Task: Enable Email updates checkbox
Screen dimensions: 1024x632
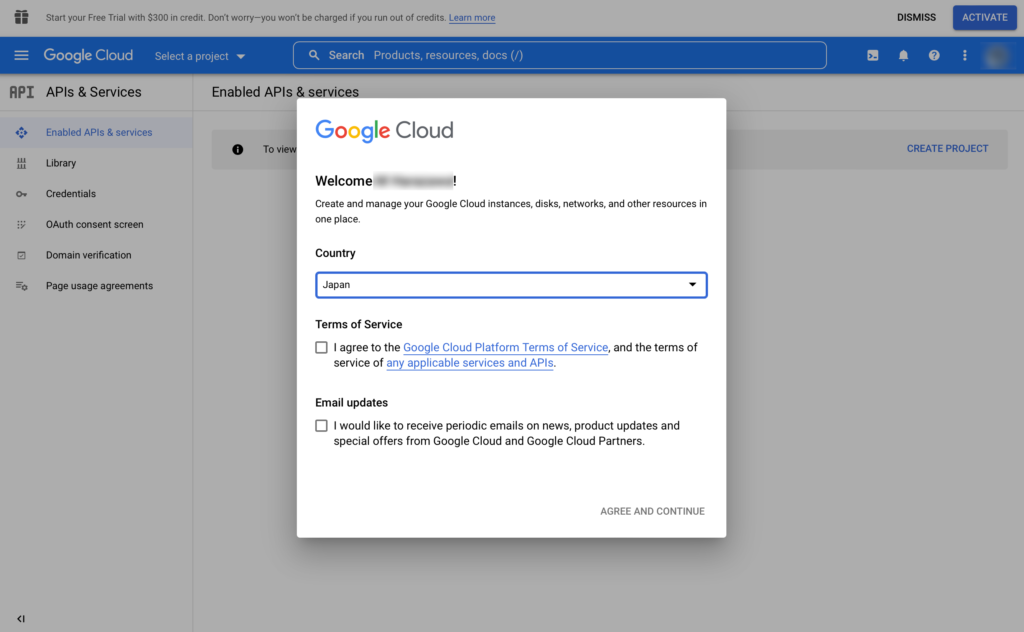Action: click(321, 426)
